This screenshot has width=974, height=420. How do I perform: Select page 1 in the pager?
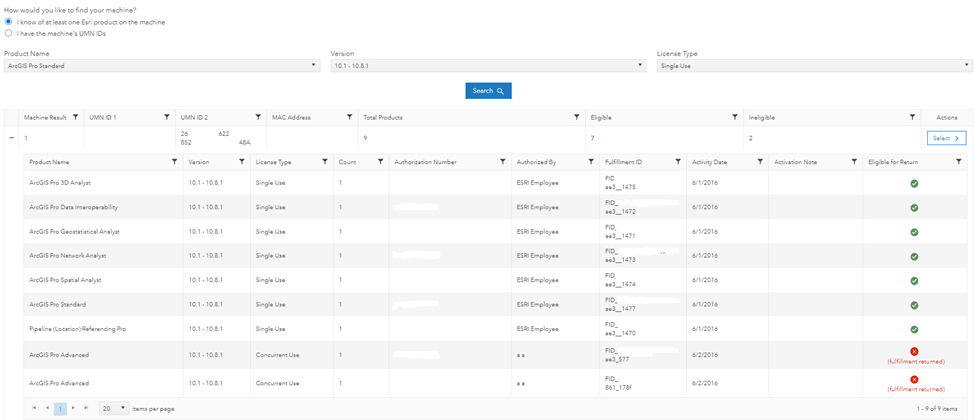click(60, 409)
